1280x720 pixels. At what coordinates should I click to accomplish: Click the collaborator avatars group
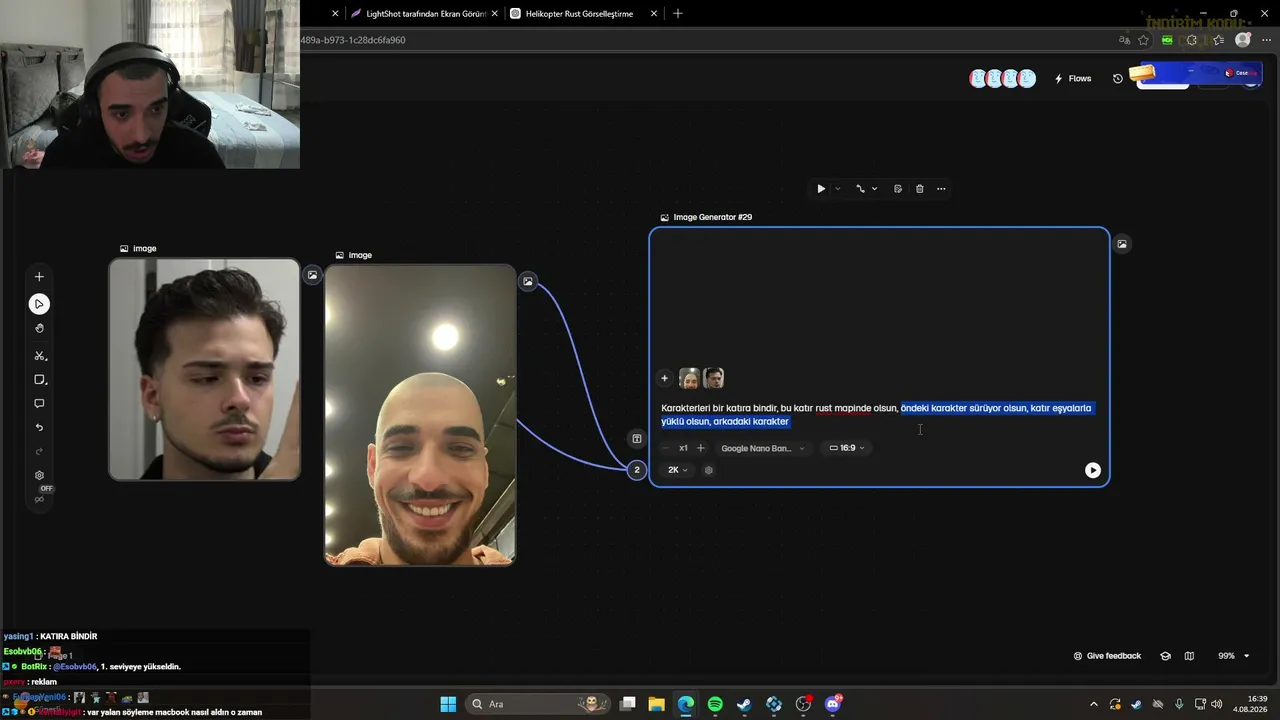click(1002, 79)
